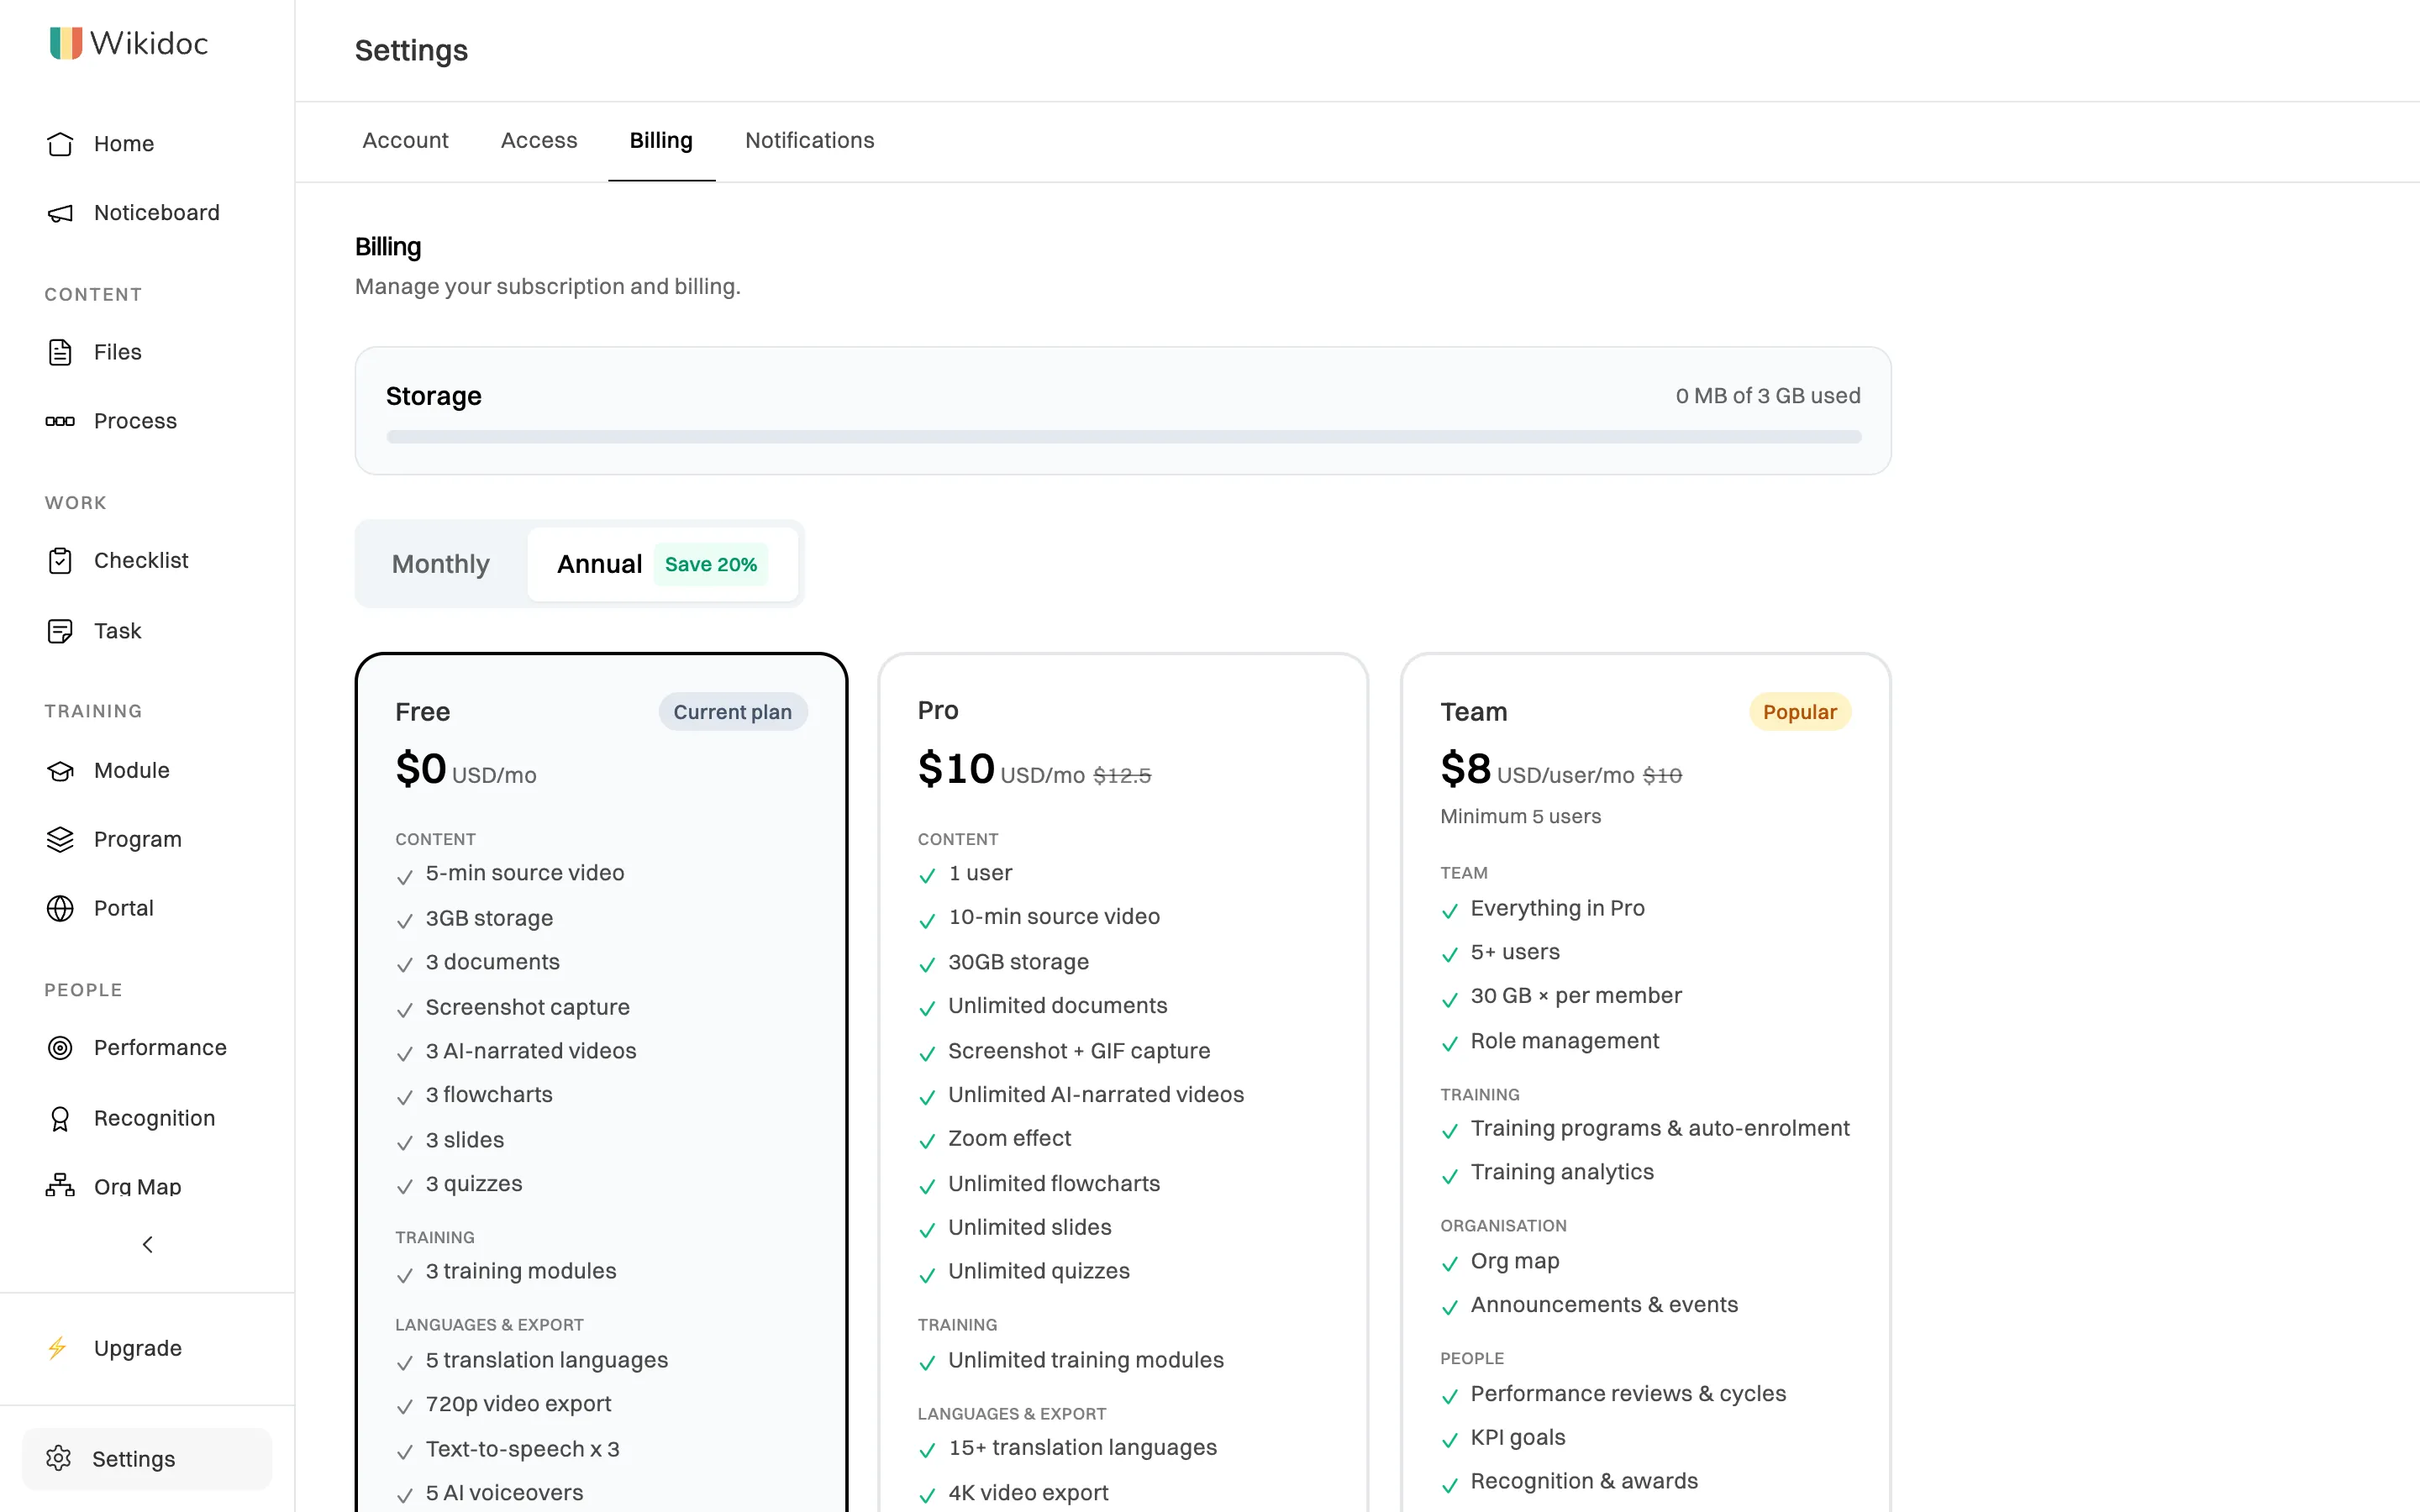Click 'Unlimited documents' feature
This screenshot has width=2420, height=1512.
click(x=1057, y=1006)
